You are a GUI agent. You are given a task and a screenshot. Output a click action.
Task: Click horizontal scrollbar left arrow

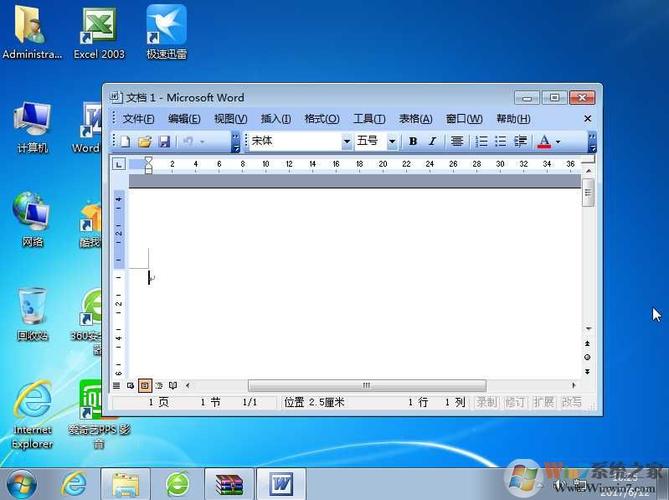(x=188, y=386)
